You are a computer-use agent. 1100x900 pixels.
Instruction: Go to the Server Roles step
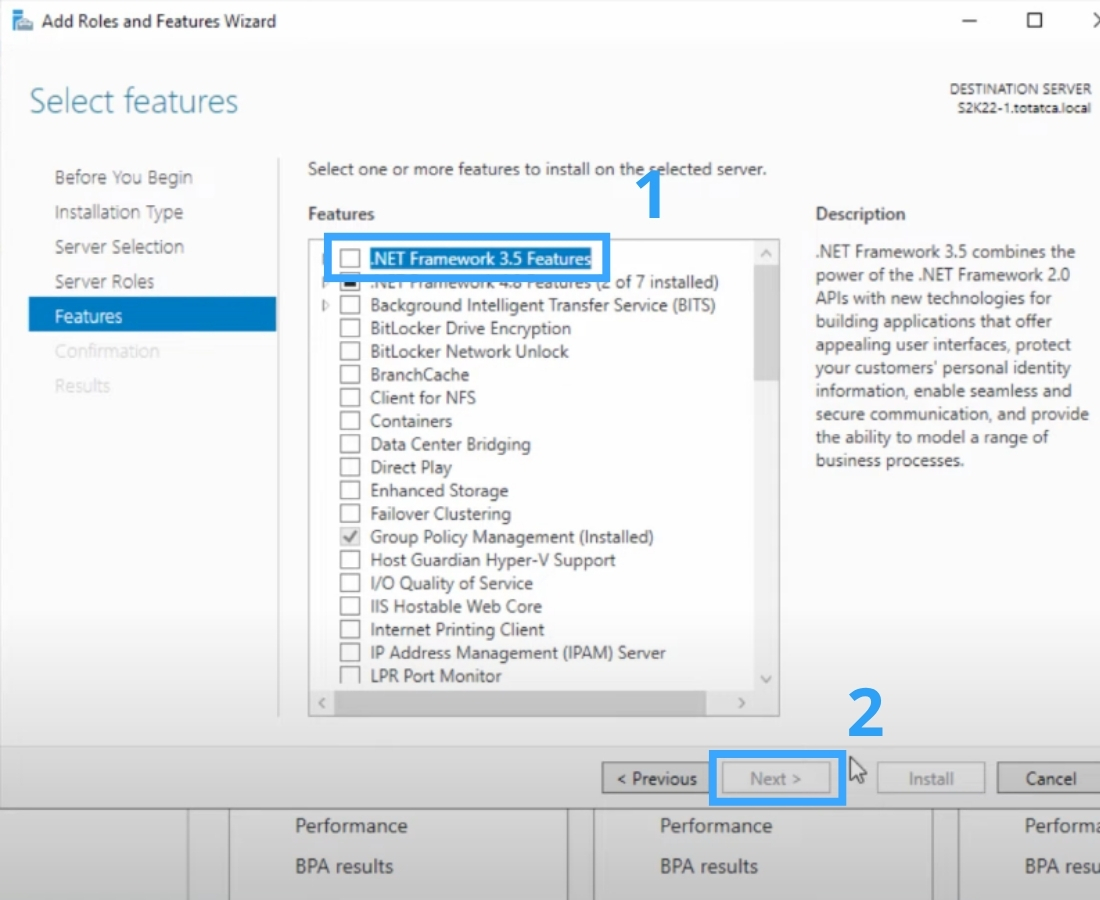pyautogui.click(x=104, y=282)
